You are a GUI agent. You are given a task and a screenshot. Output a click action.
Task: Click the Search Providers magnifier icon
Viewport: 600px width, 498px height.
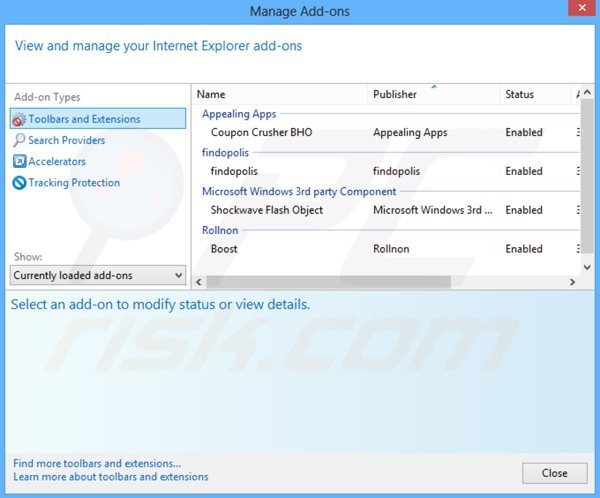point(19,140)
